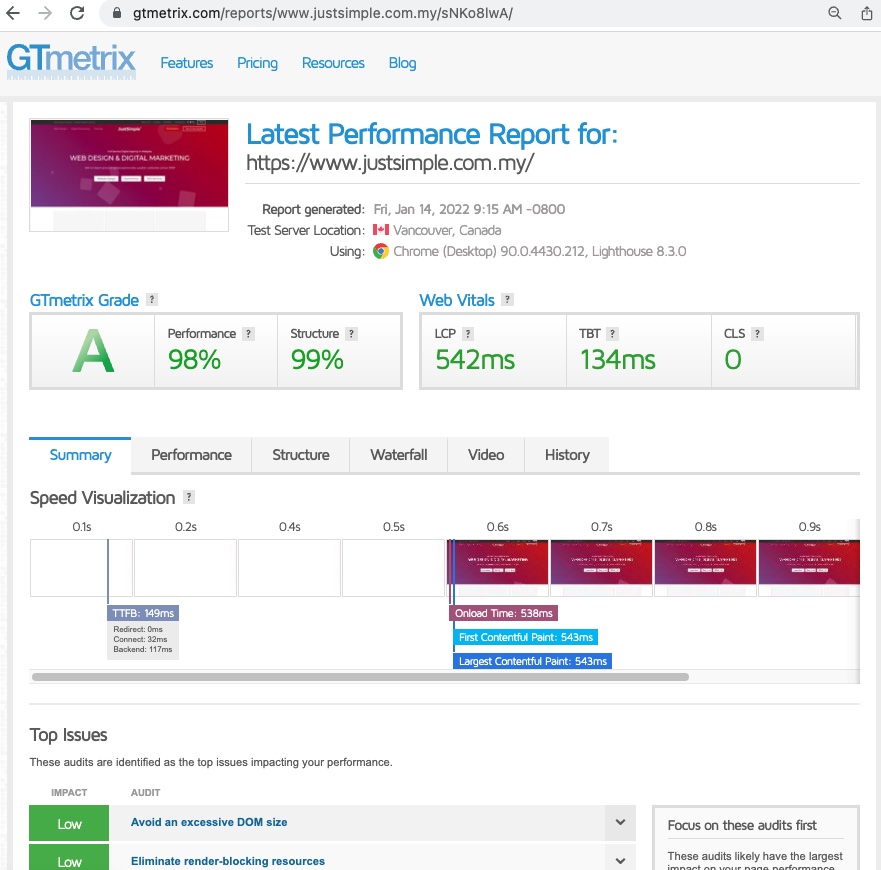Image resolution: width=881 pixels, height=870 pixels.
Task: Click the CLS value 0
Action: coord(733,360)
